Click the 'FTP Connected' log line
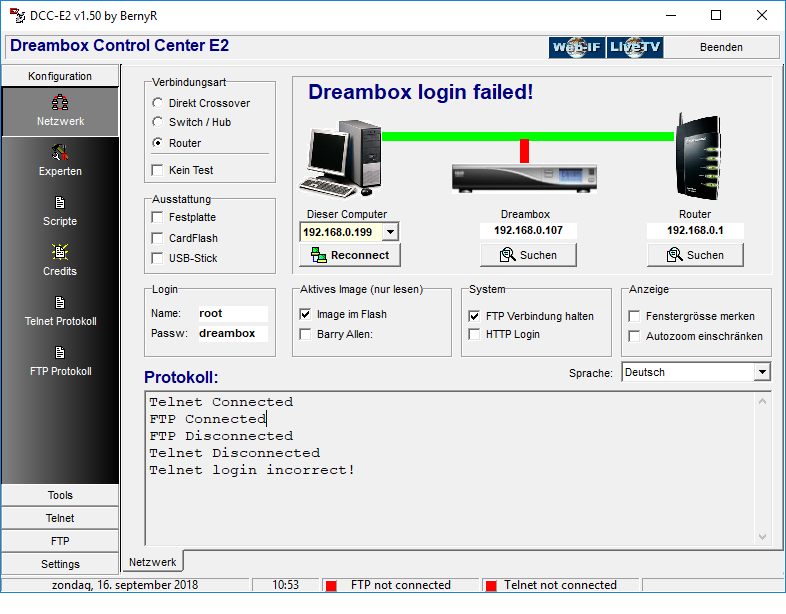The height and width of the screenshot is (614, 786). [x=208, y=419]
